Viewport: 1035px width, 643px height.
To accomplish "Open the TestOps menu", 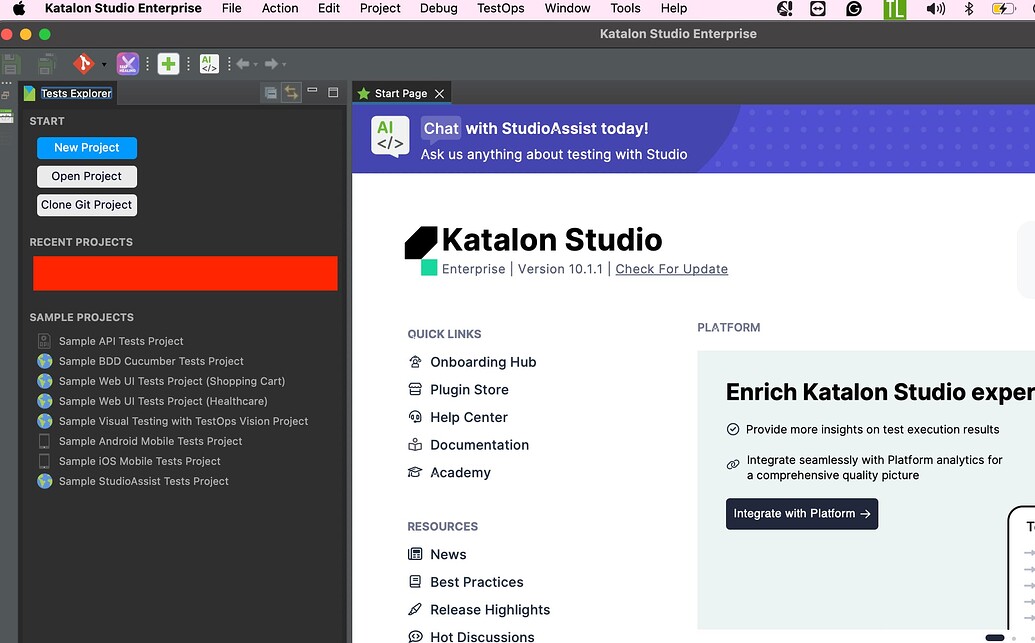I will pyautogui.click(x=500, y=8).
